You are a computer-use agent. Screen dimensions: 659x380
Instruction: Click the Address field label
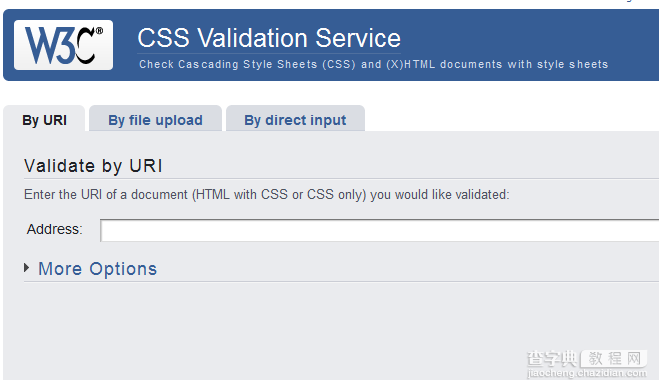point(55,230)
